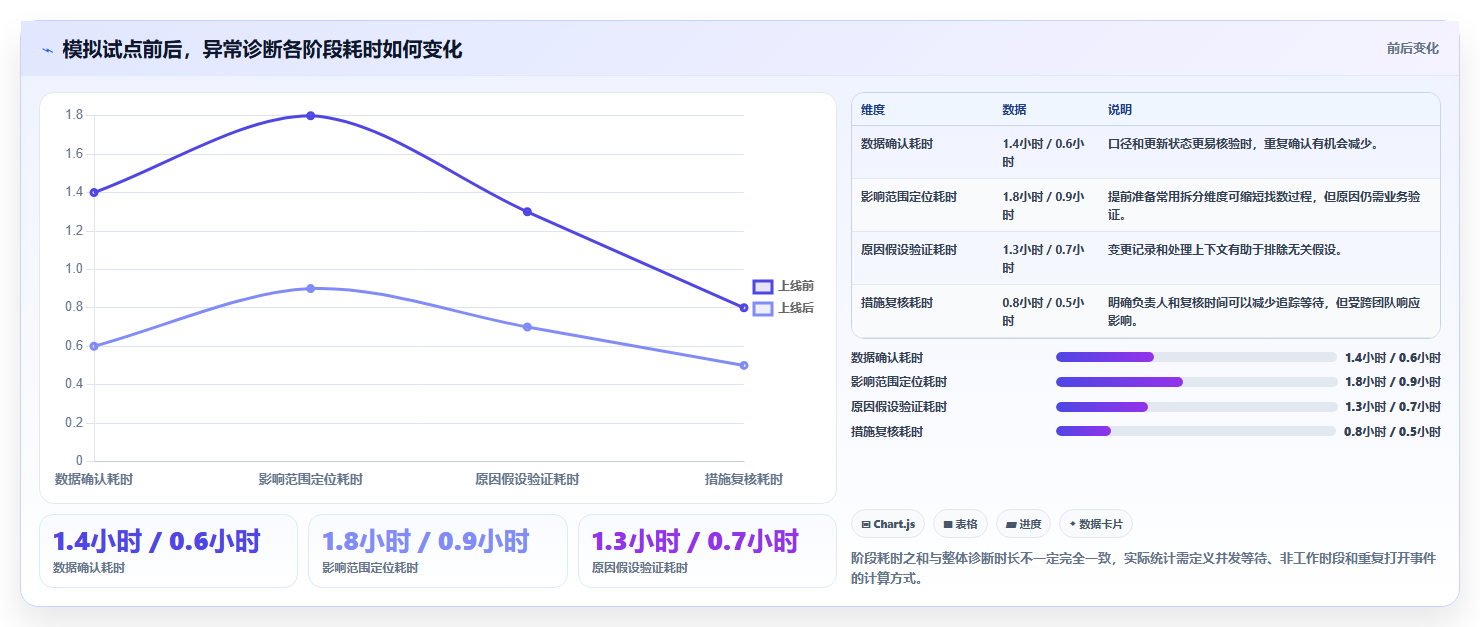The width and height of the screenshot is (1480, 627).
Task: Click the 数据确认耗时 table row name
Action: (x=897, y=144)
